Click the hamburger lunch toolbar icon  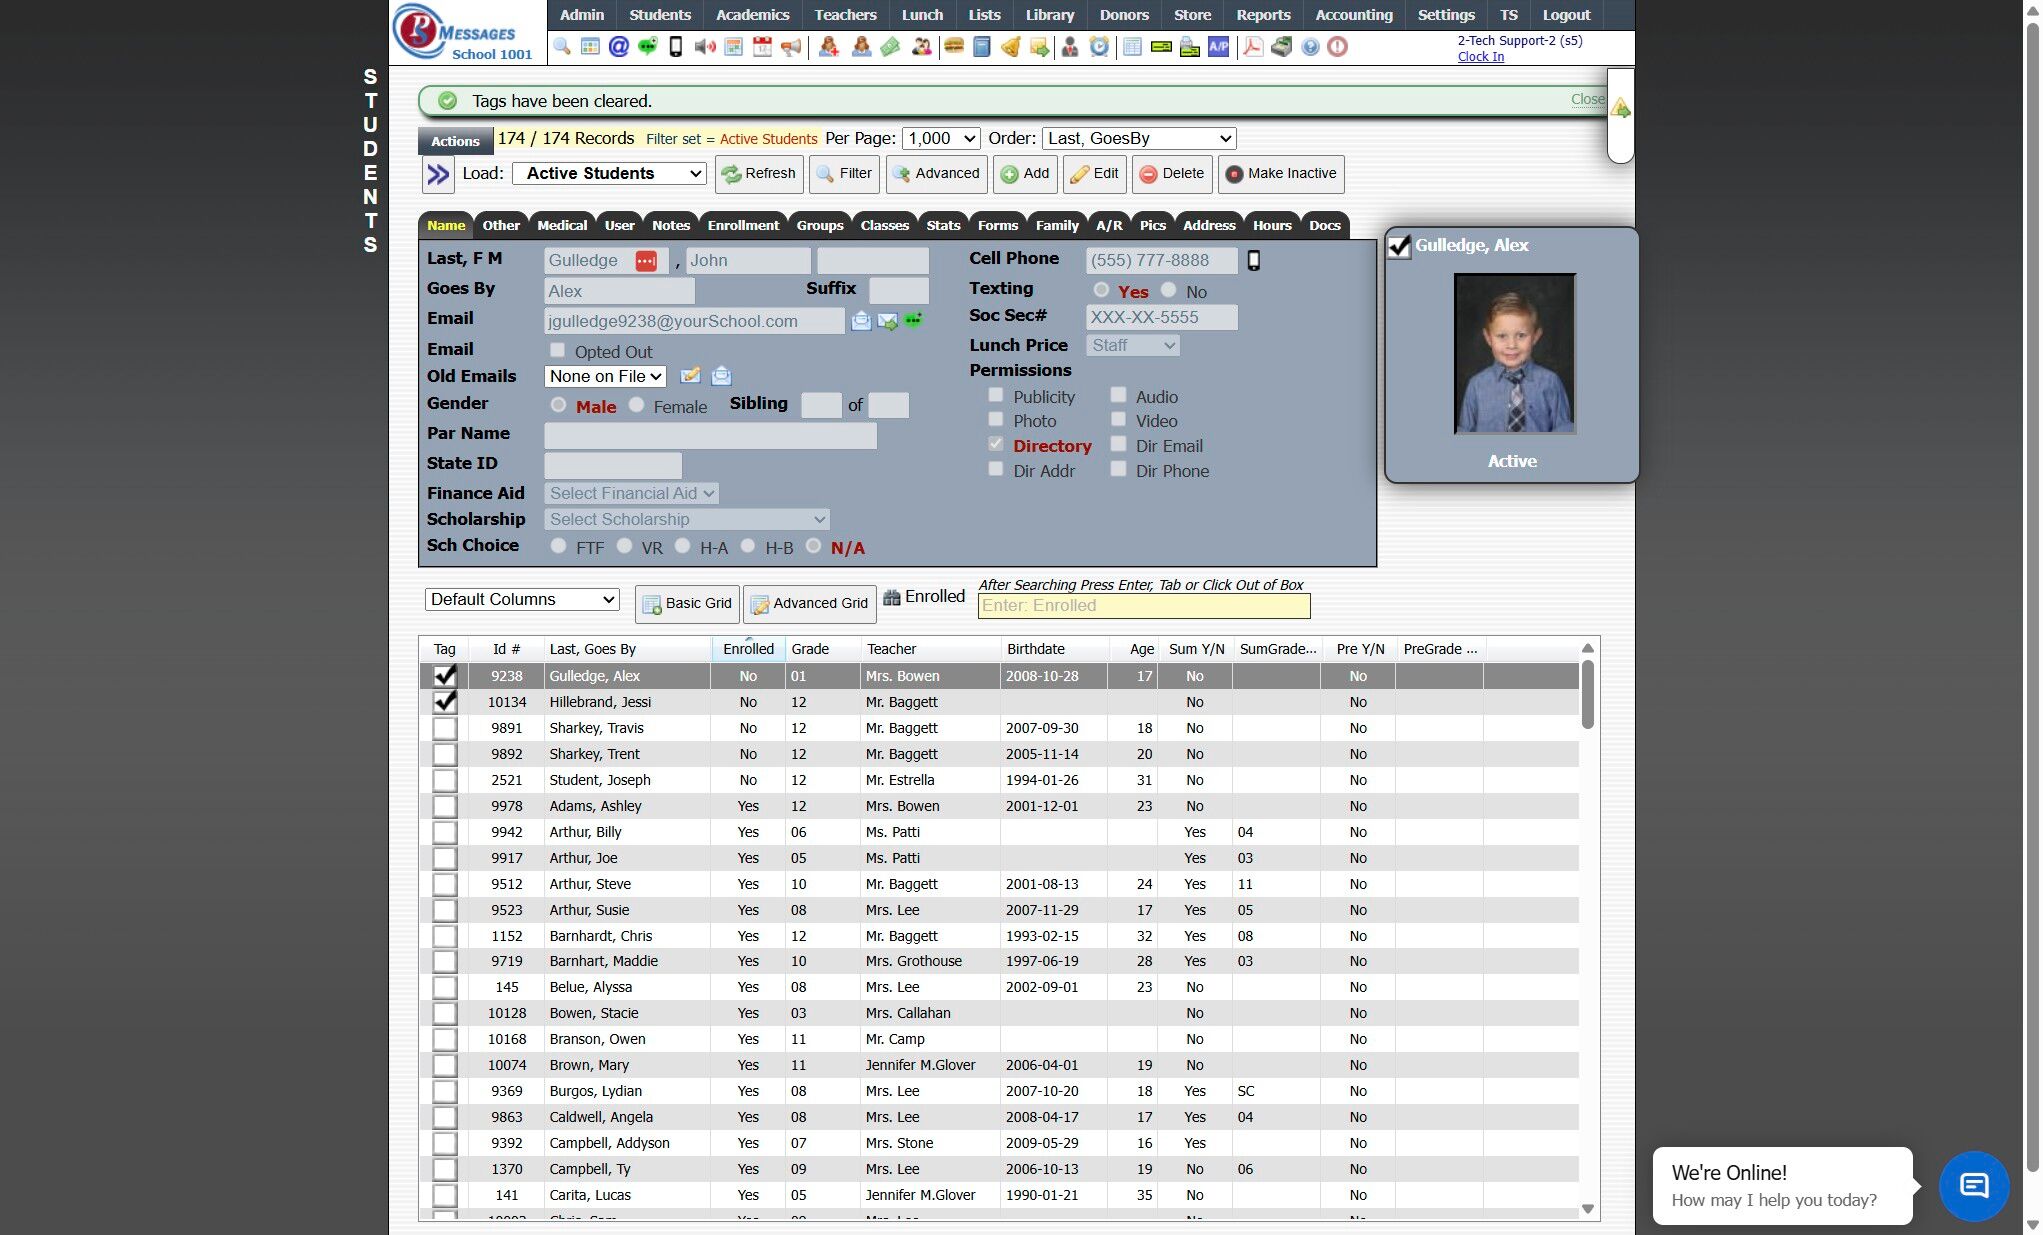click(953, 47)
